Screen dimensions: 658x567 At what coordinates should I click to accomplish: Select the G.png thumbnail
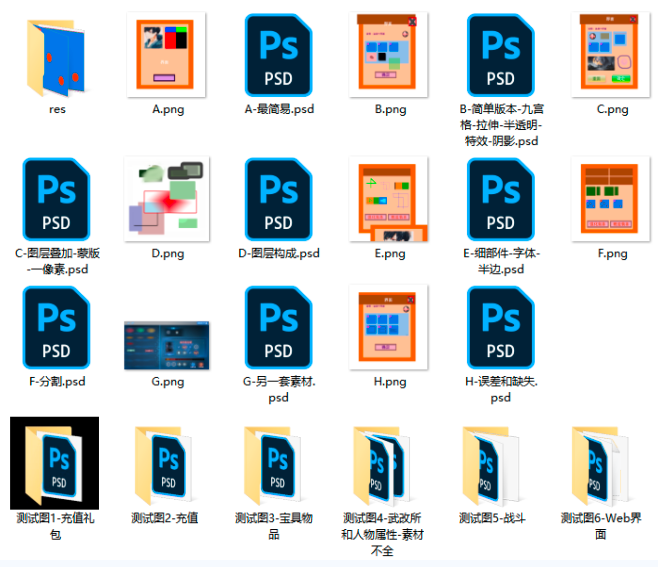click(x=167, y=345)
